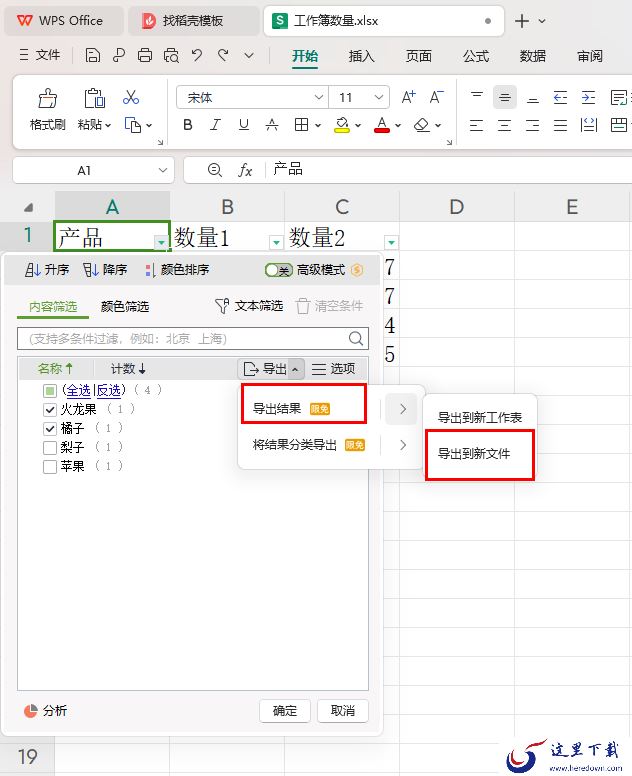The width and height of the screenshot is (632, 776).
Task: Open the 数量2 column filter arrow
Action: pos(391,242)
